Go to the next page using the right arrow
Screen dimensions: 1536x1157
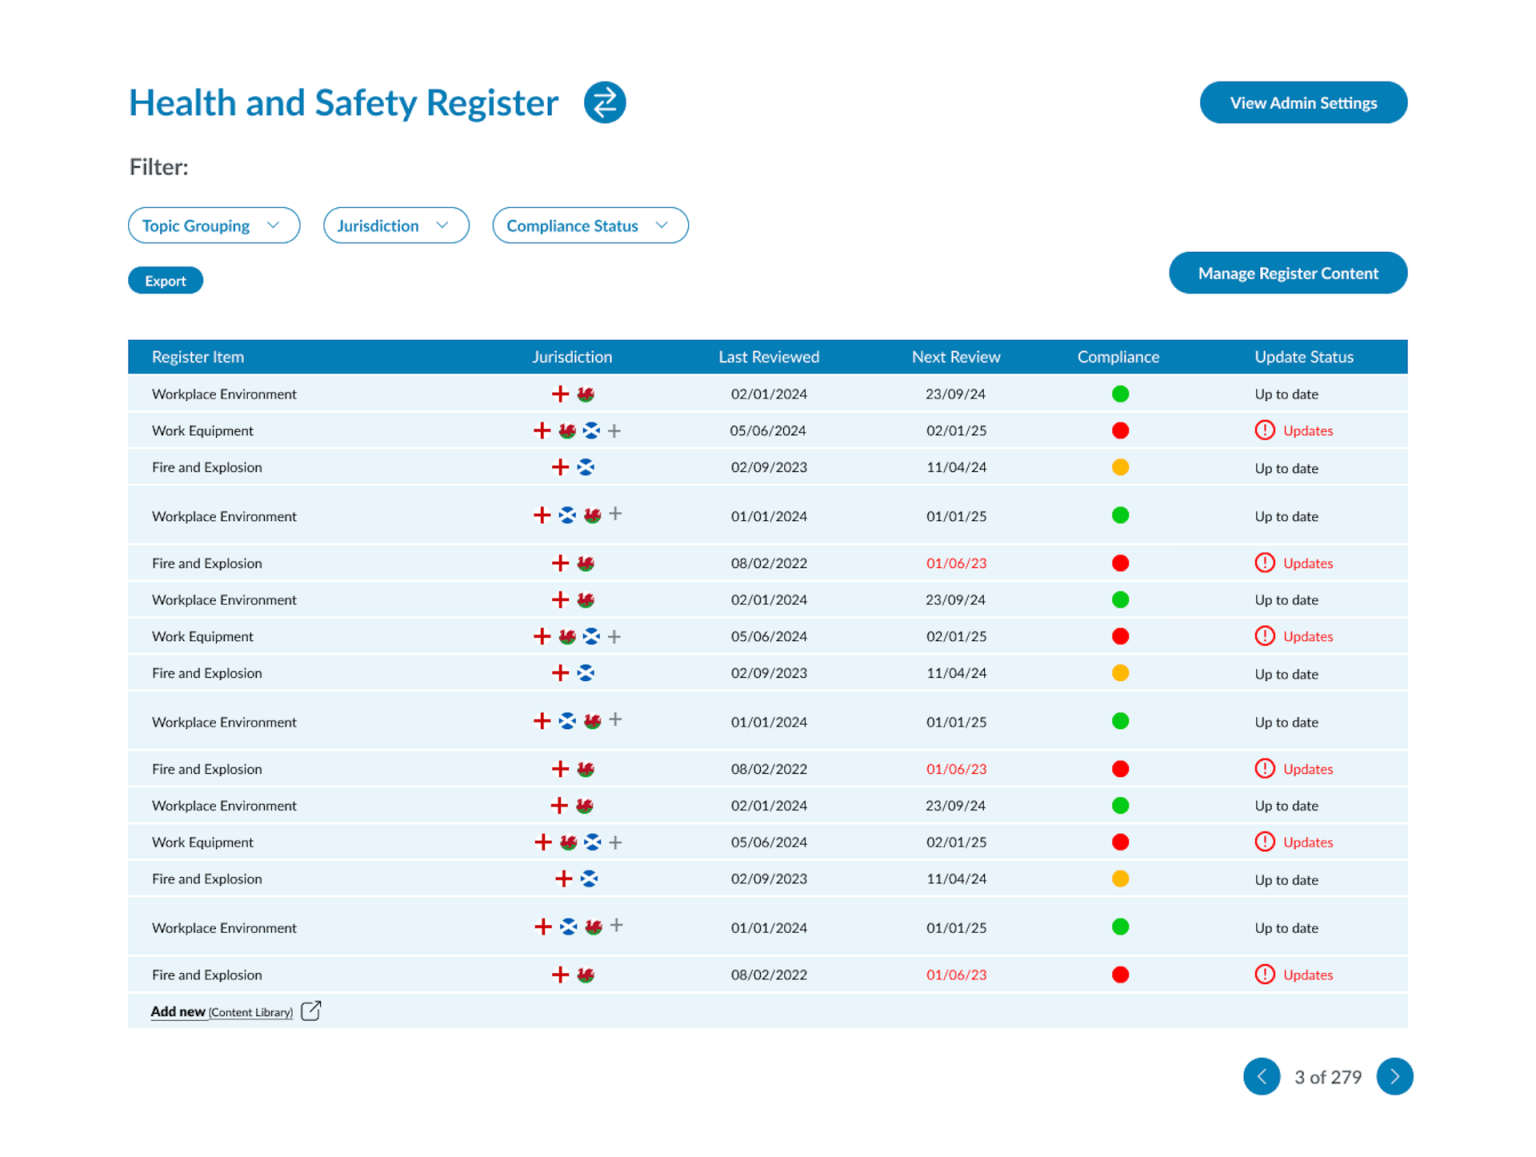click(x=1394, y=1077)
